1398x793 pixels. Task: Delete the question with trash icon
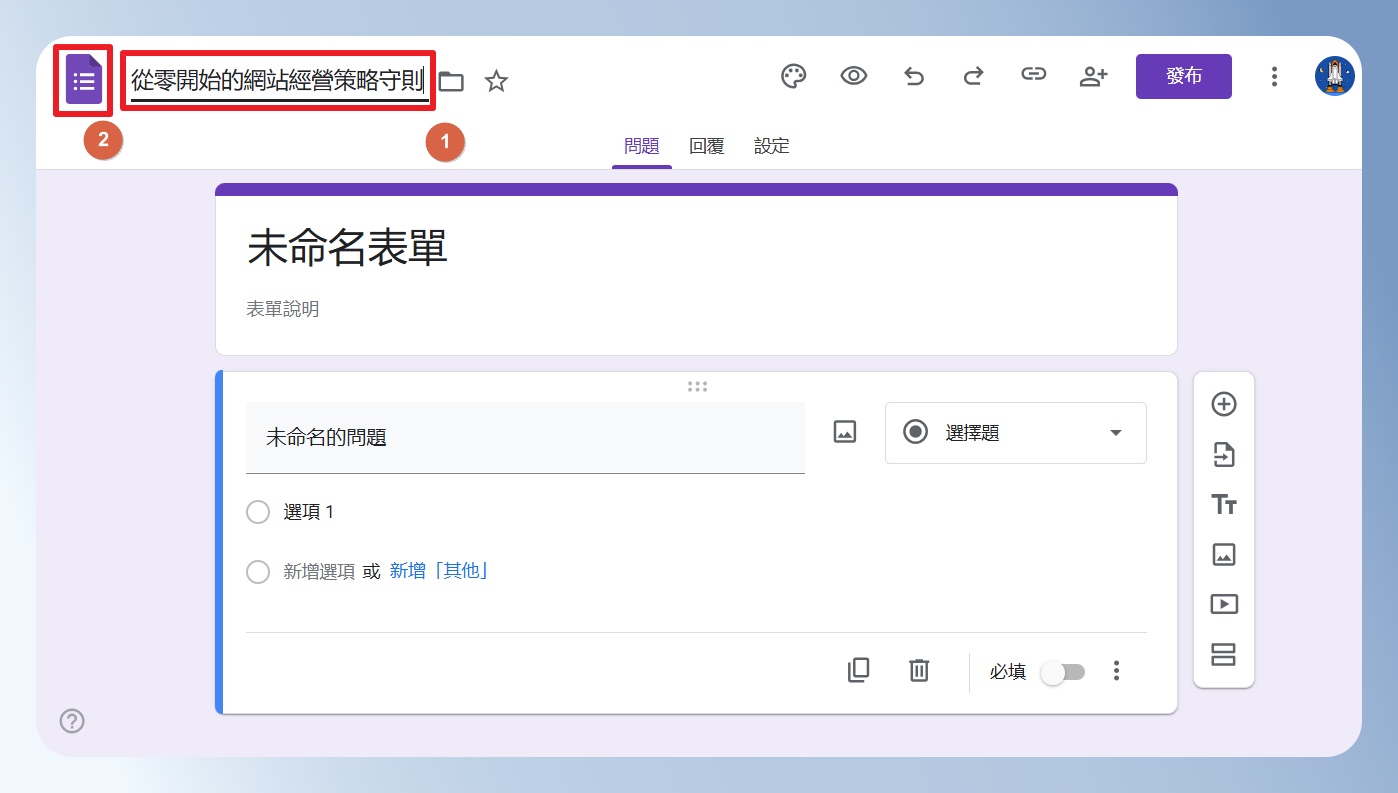919,670
